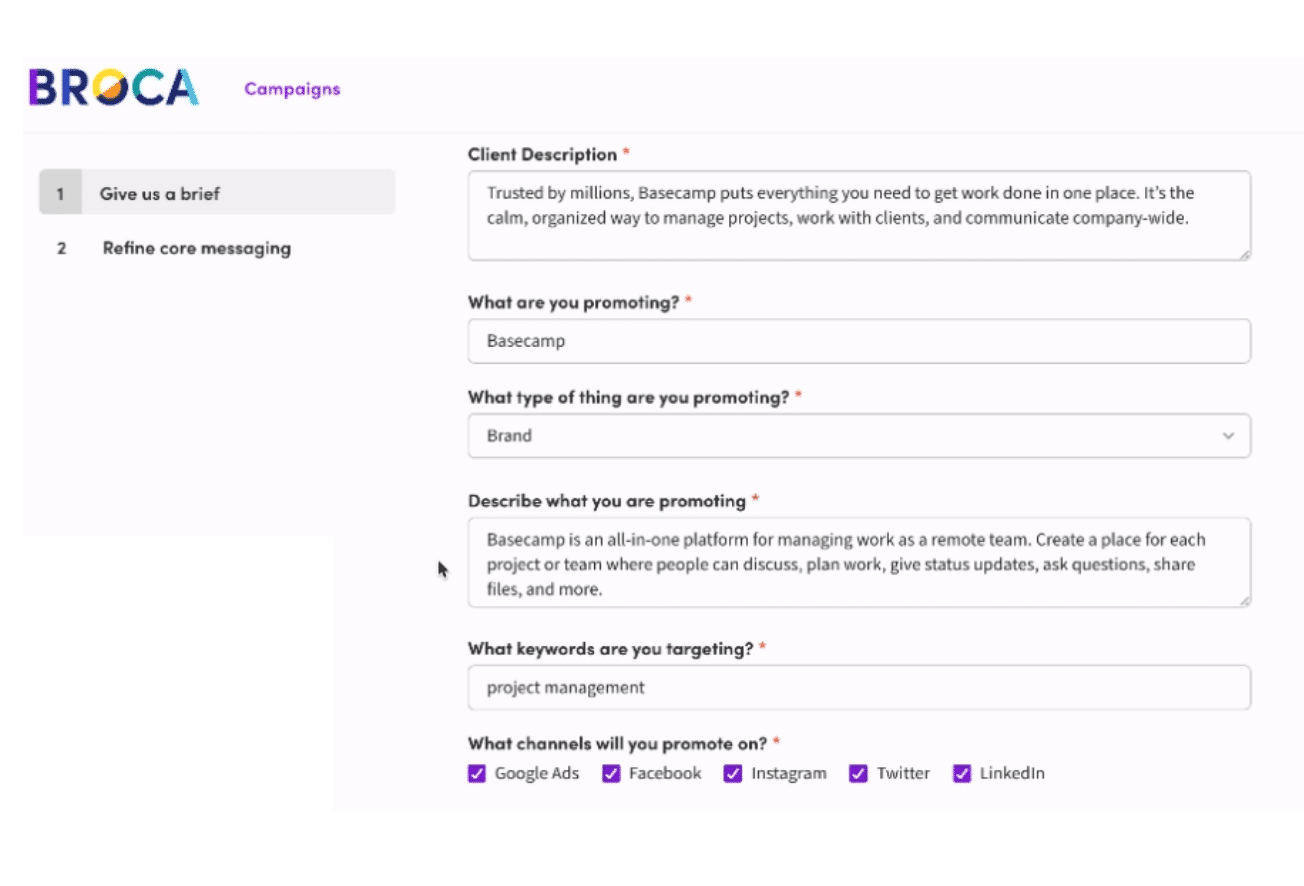Deselect the LinkedIn checkbox
Screen dimensions: 1304x886
tap(962, 773)
